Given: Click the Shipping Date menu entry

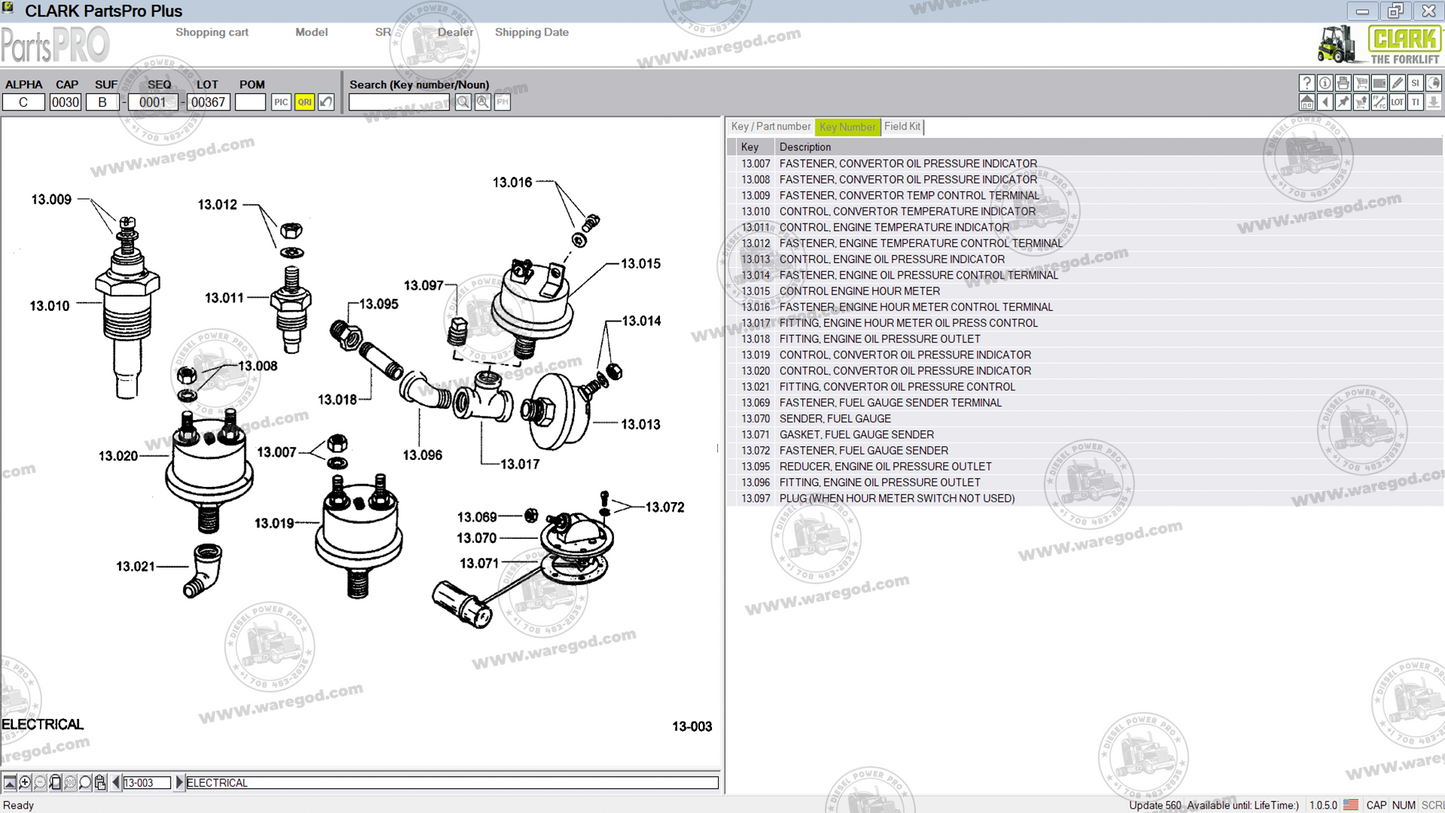Looking at the screenshot, I should click(531, 32).
